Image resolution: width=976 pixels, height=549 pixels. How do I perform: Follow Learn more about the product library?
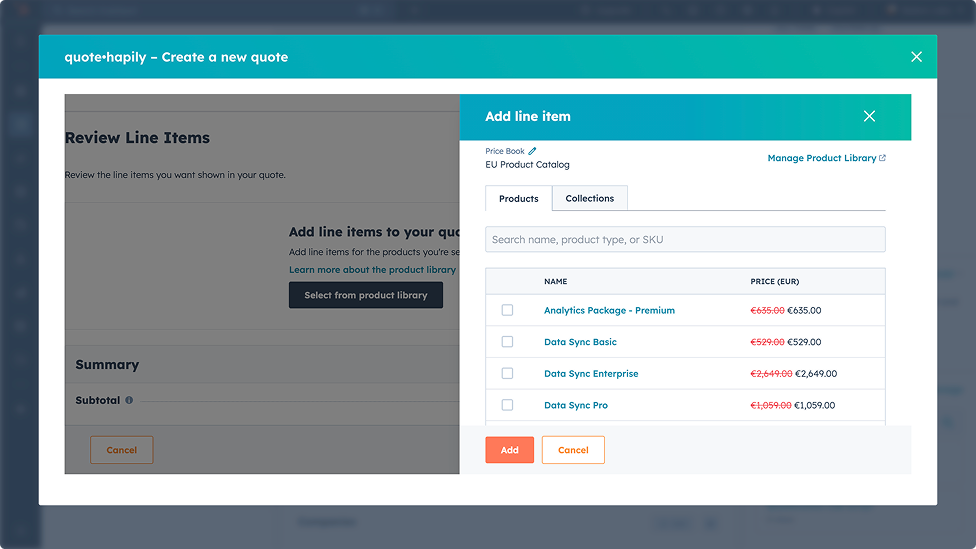pyautogui.click(x=372, y=270)
